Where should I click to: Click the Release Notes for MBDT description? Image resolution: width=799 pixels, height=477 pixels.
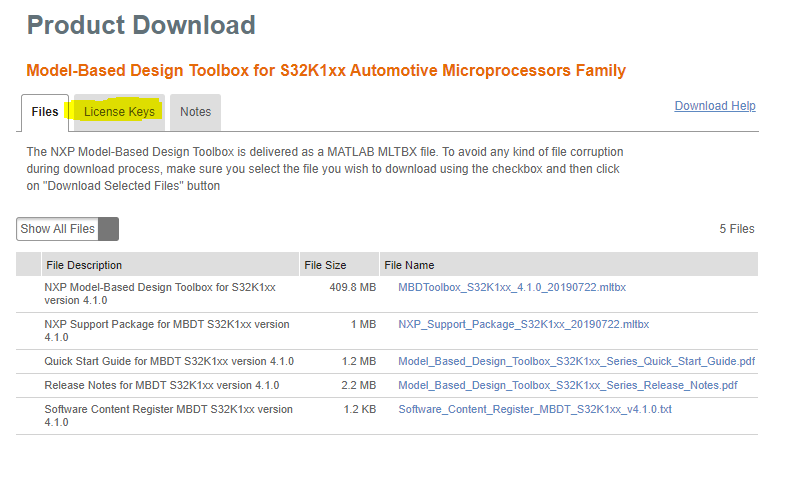[x=162, y=385]
